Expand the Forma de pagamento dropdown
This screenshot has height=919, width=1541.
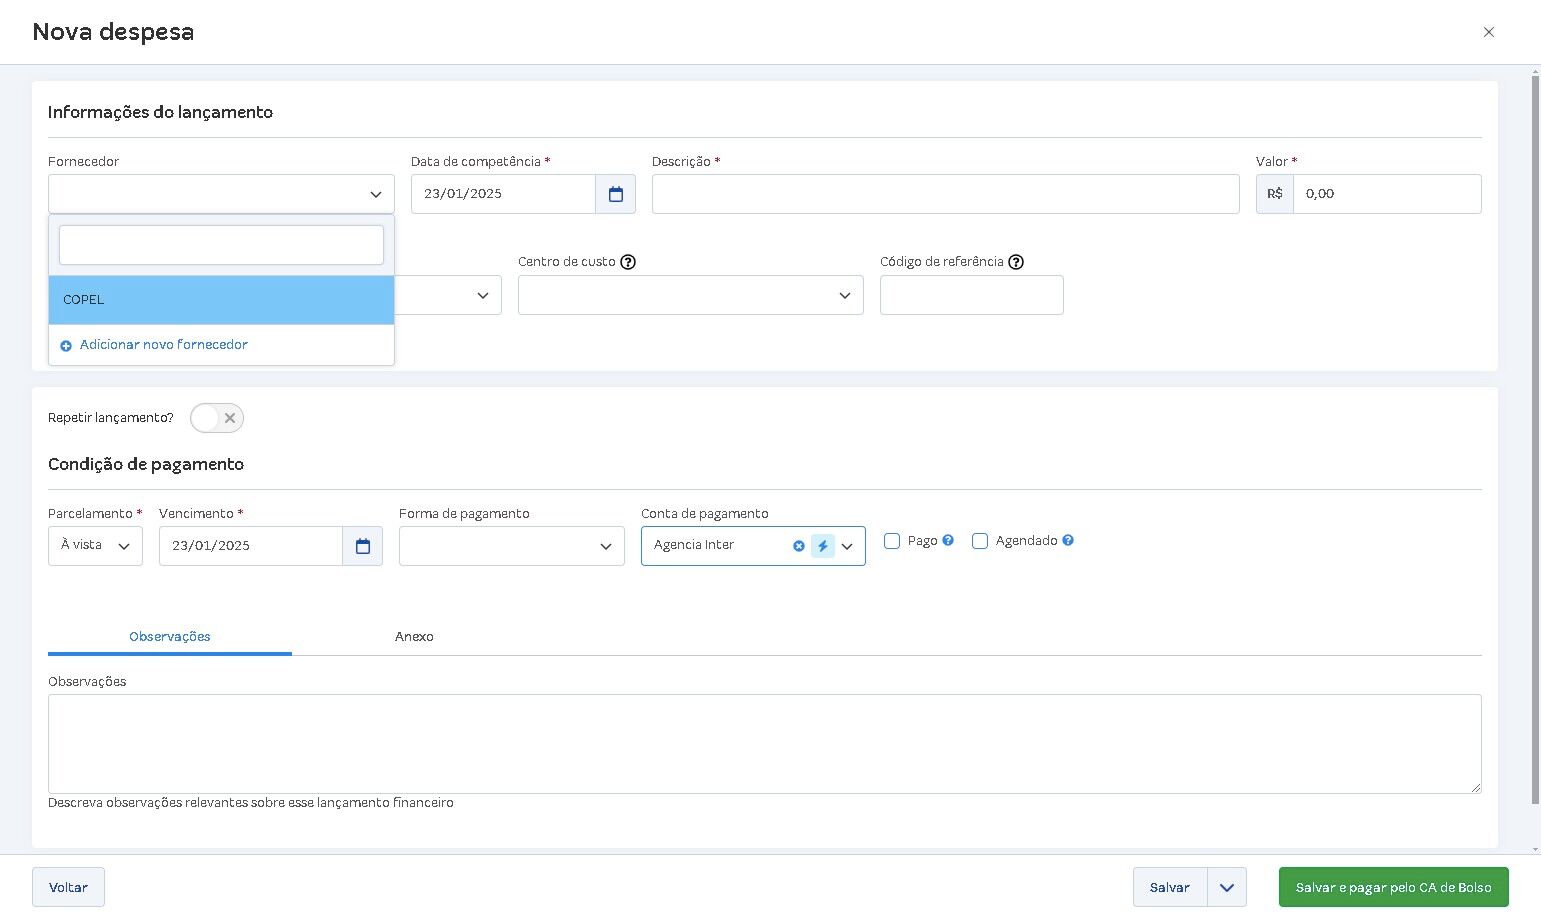point(511,546)
